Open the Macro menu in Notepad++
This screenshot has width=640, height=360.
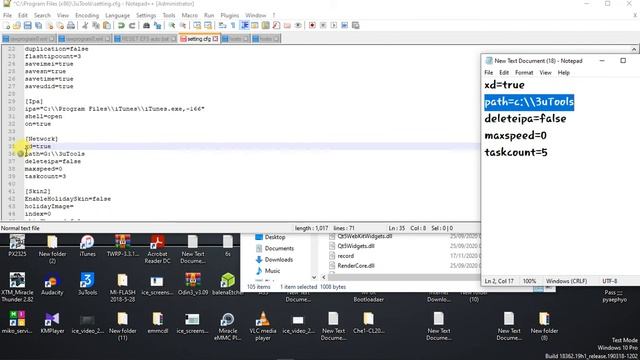[x=189, y=15]
